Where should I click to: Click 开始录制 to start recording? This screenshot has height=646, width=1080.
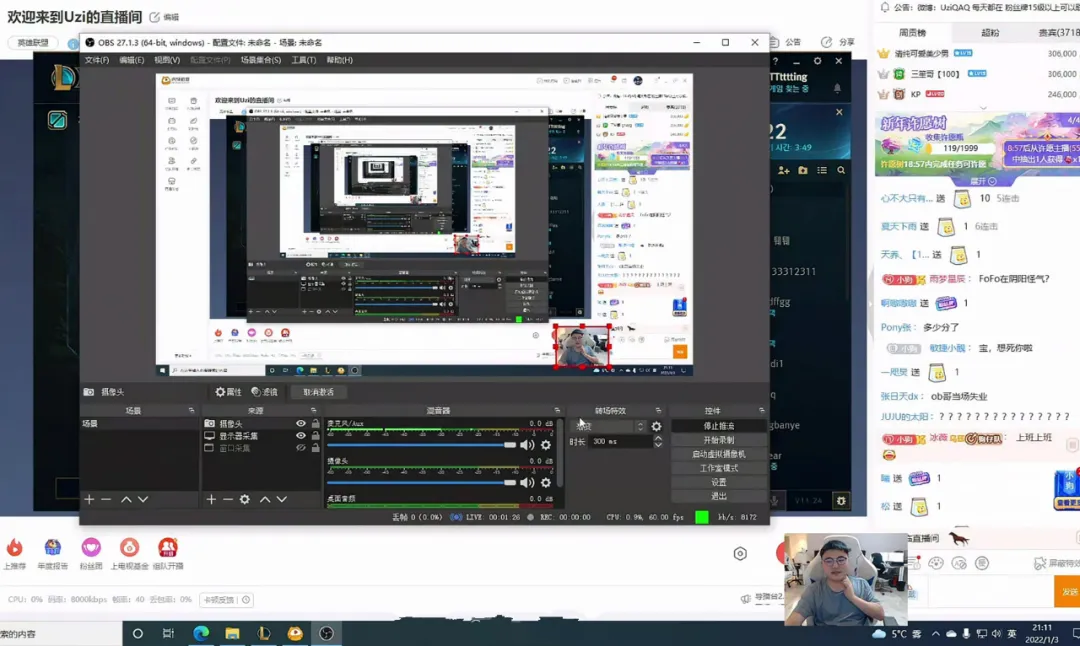718,440
